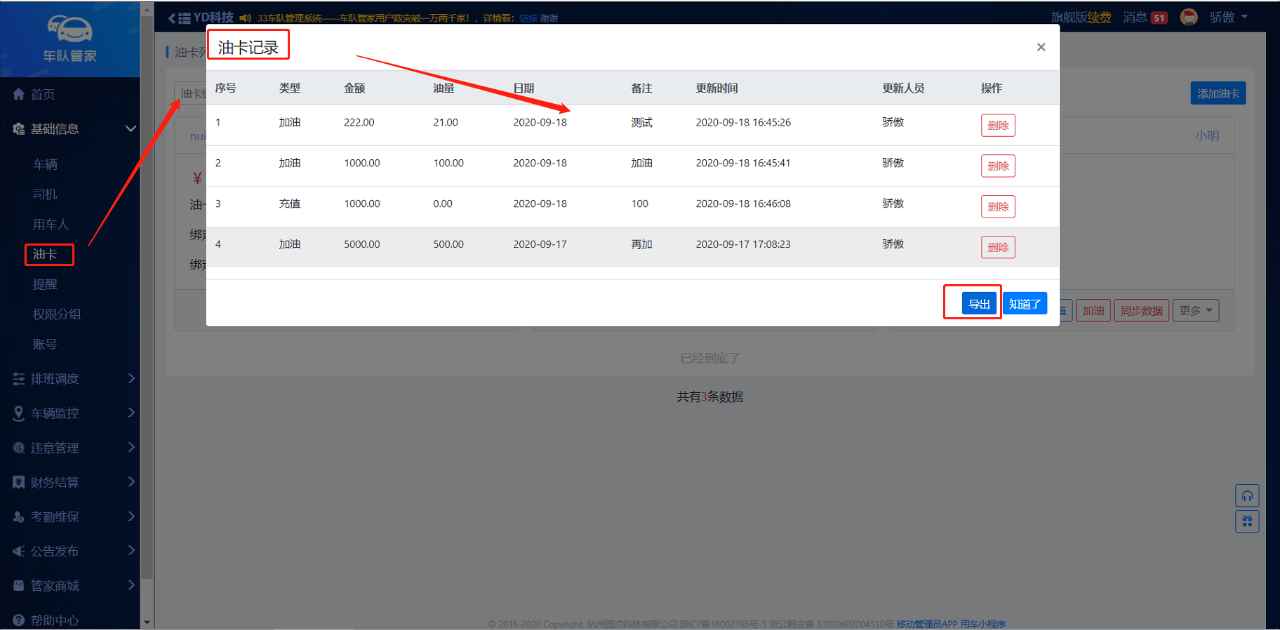Select 提醒 in the sidebar

[x=45, y=284]
